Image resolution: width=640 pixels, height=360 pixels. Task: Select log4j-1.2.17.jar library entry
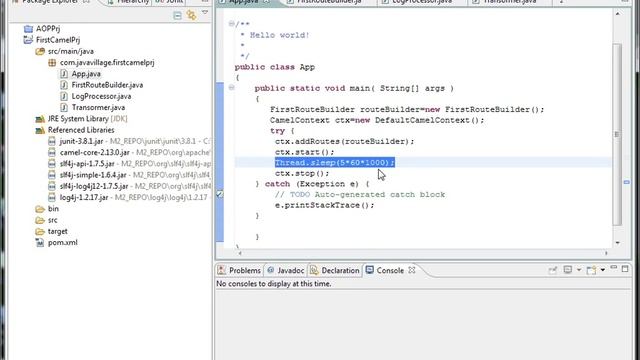84,197
